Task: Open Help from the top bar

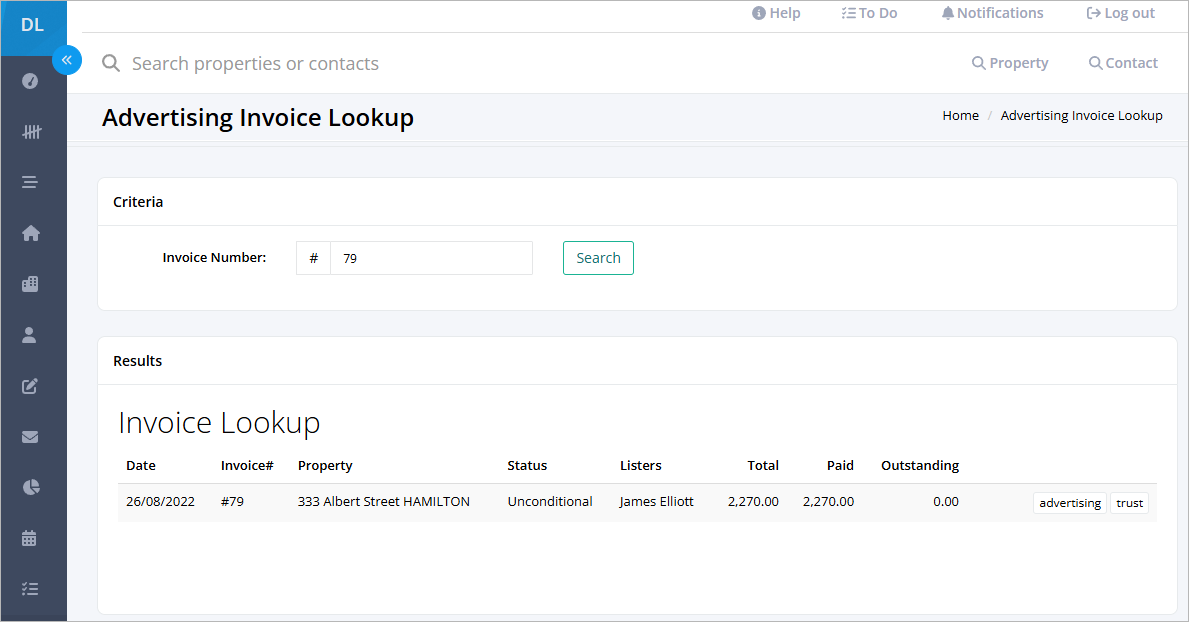Action: (776, 13)
